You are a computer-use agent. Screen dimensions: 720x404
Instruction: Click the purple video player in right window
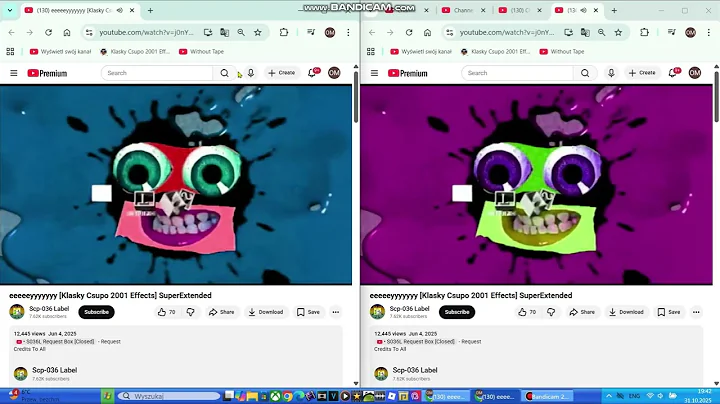[x=536, y=185]
